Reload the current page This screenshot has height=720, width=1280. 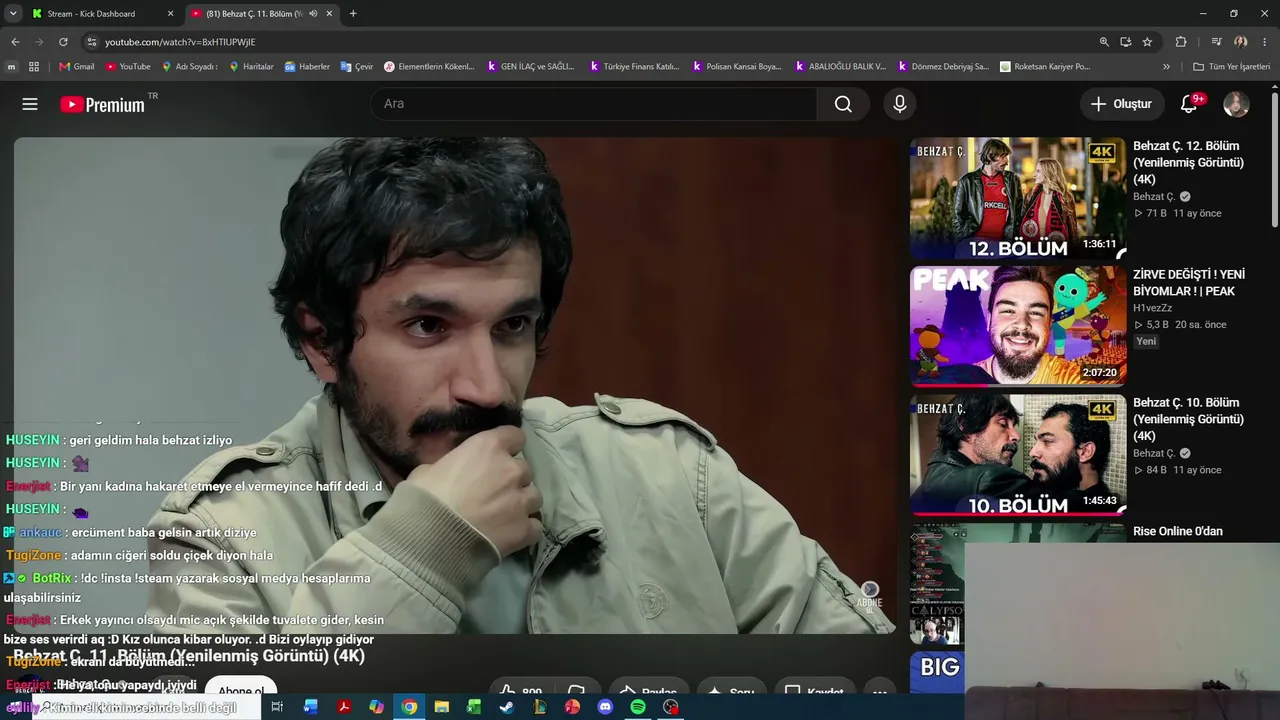pos(63,42)
